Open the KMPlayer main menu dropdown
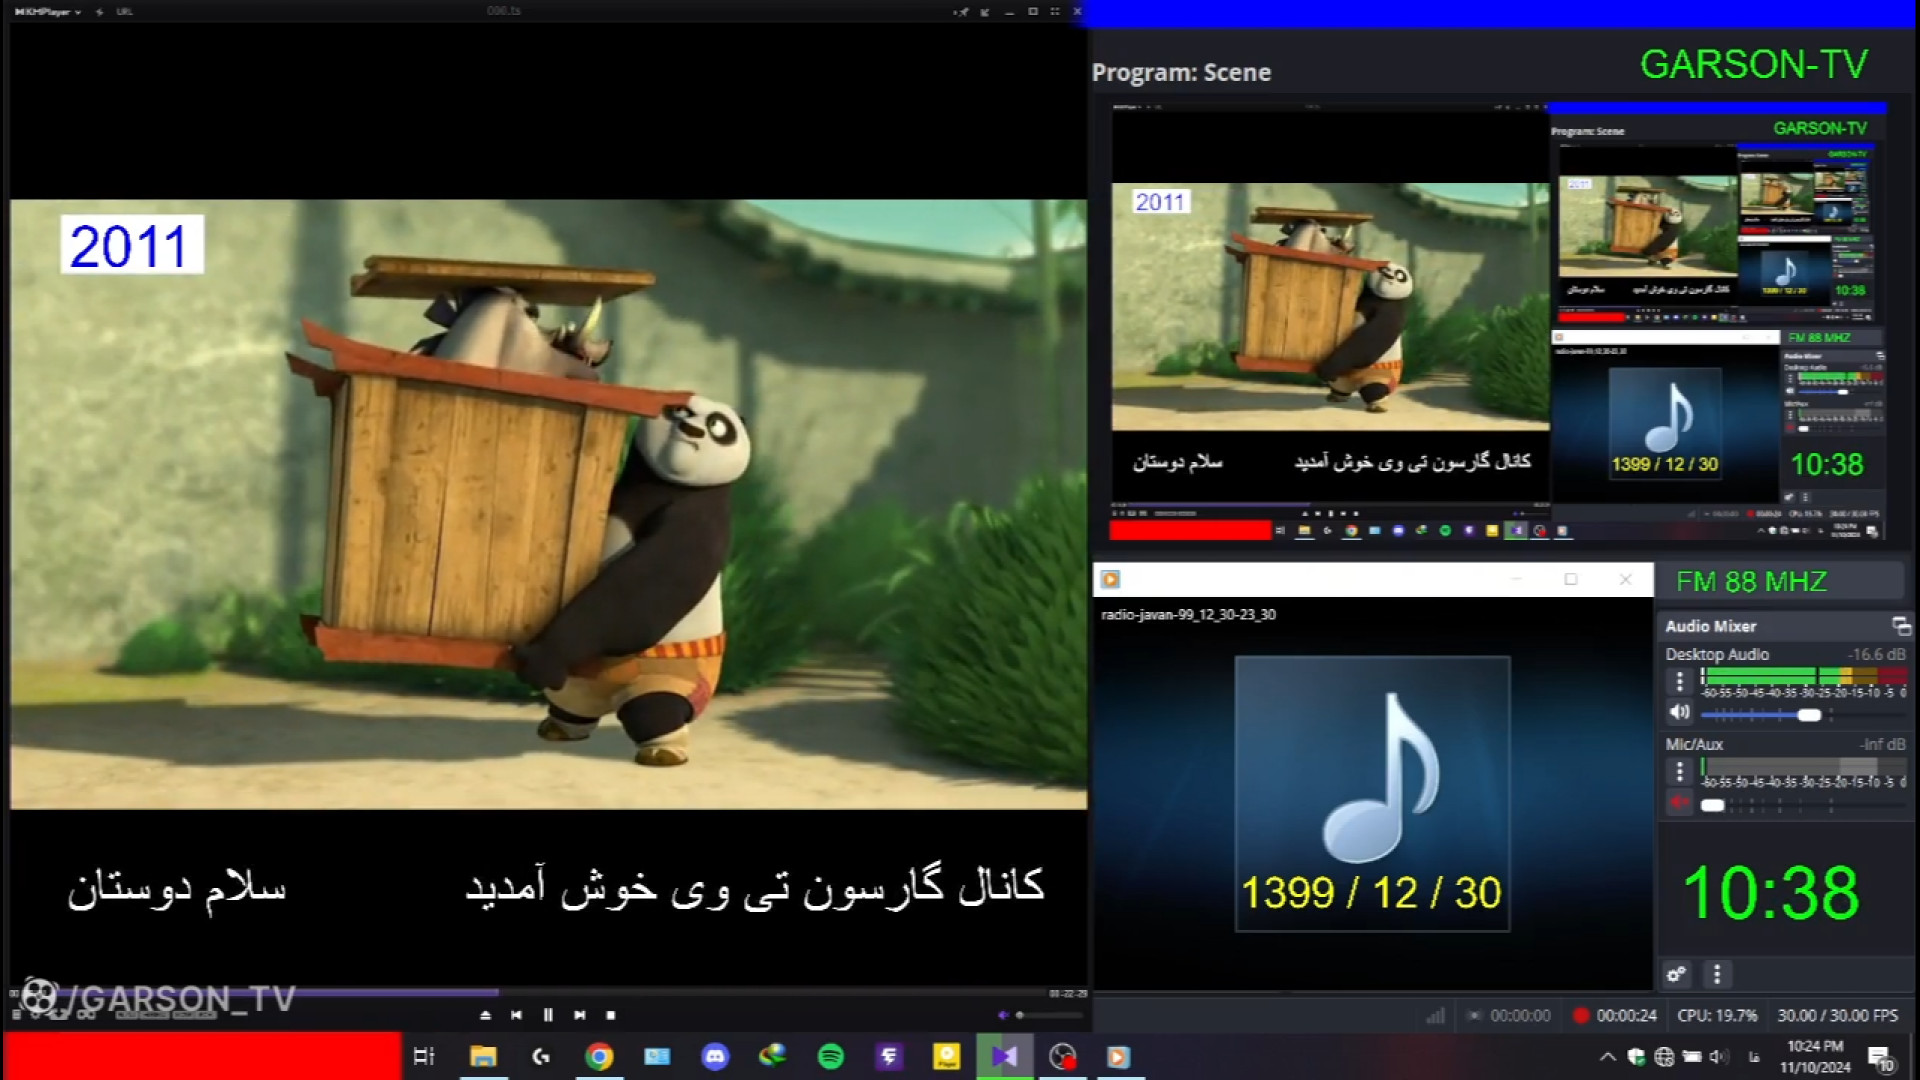Screen dimensions: 1920x1080 click(x=48, y=12)
